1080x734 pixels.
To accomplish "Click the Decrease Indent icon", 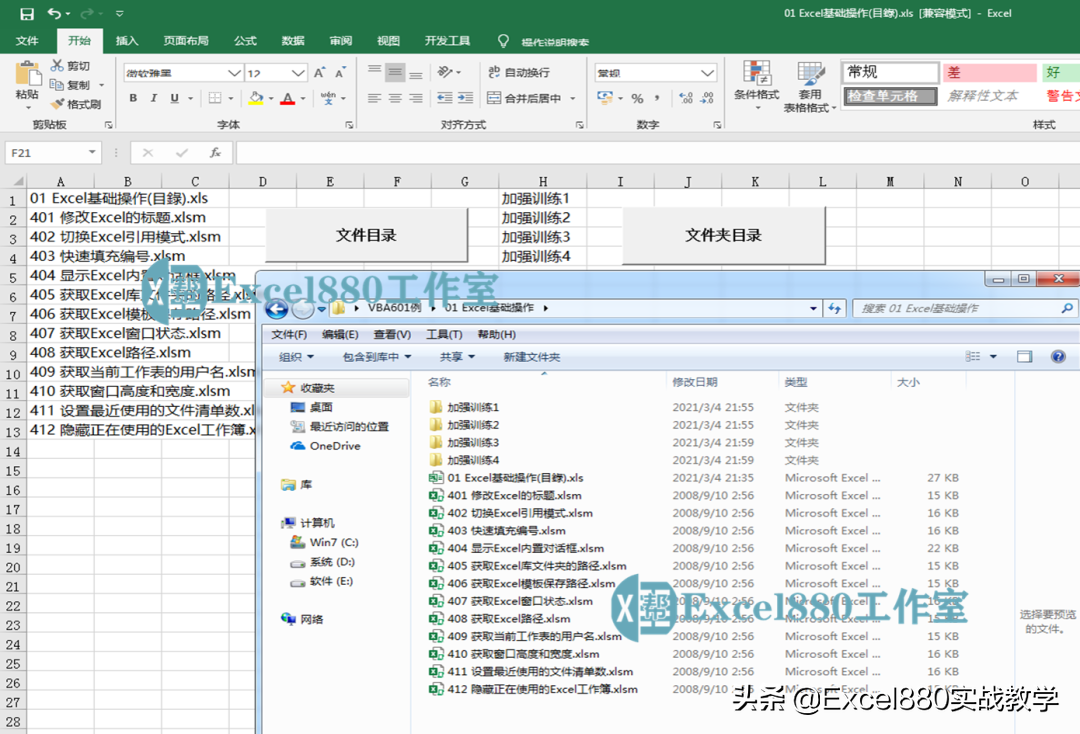I will pyautogui.click(x=444, y=98).
